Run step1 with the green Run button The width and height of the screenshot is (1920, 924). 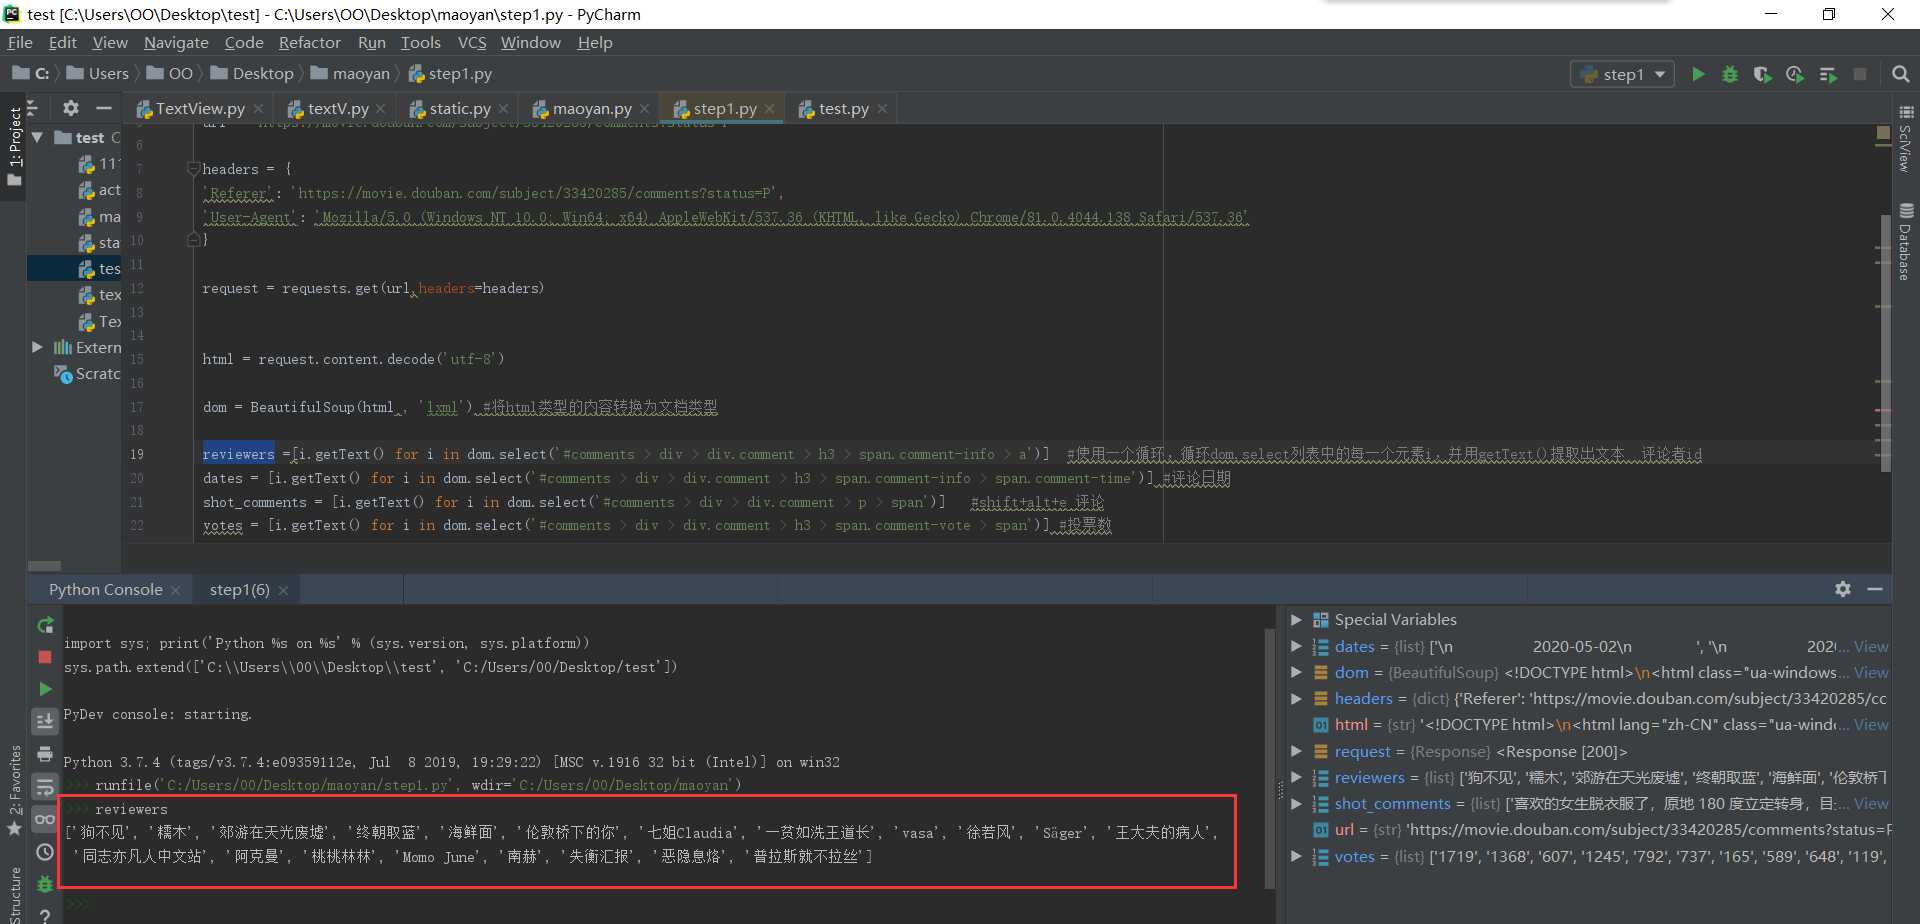click(x=1698, y=74)
